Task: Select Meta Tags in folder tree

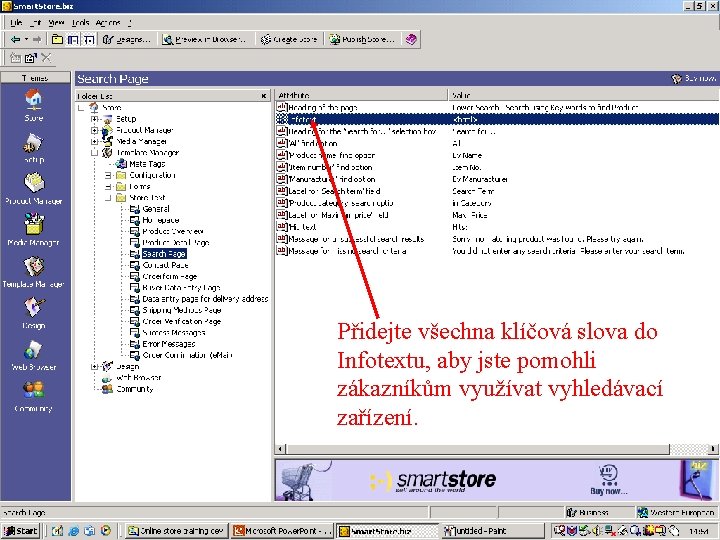Action: (147, 164)
